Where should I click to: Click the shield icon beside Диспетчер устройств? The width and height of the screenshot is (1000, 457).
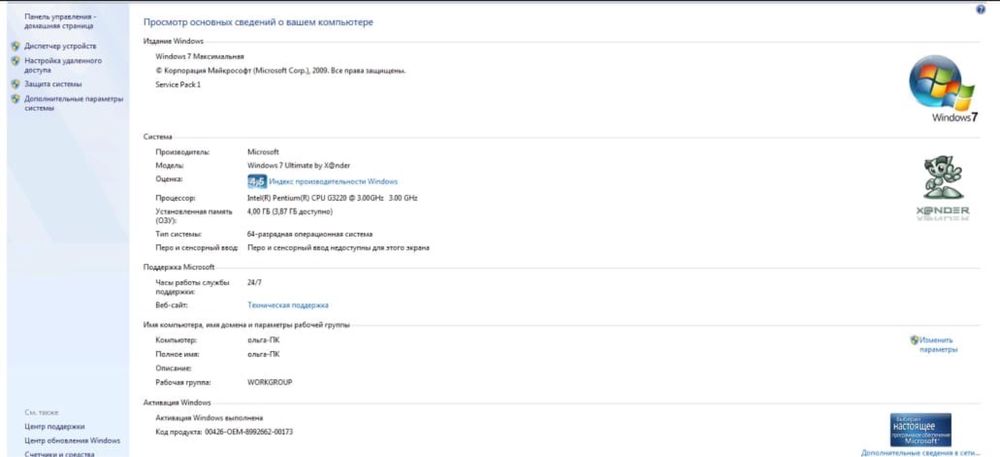coord(15,46)
